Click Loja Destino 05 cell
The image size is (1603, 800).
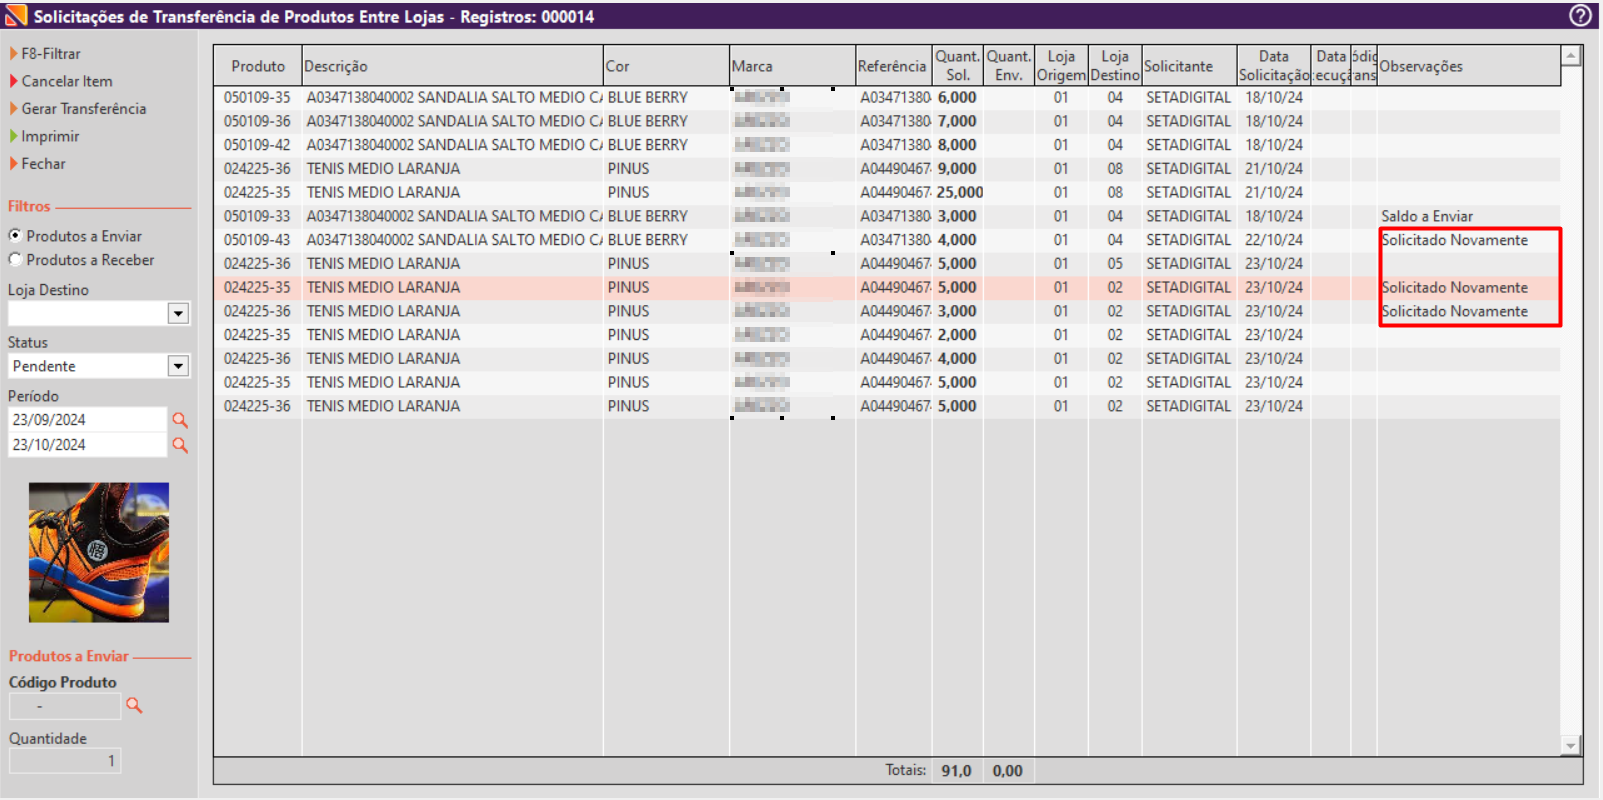1115,264
